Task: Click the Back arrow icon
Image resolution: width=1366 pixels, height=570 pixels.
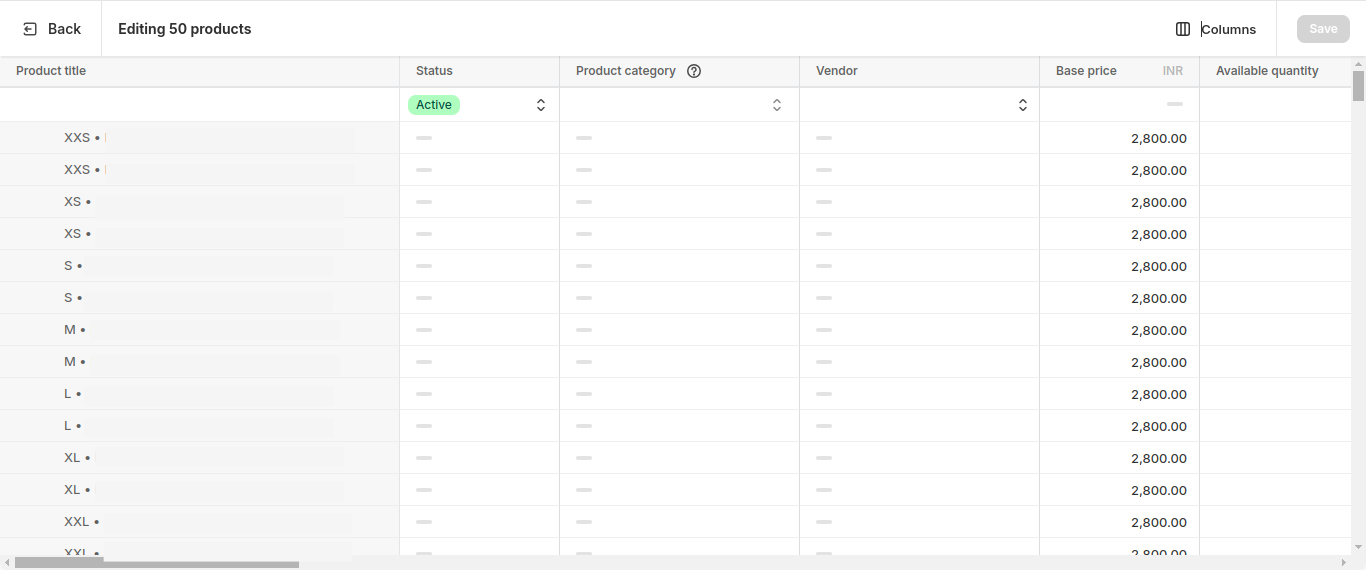Action: pyautogui.click(x=30, y=29)
